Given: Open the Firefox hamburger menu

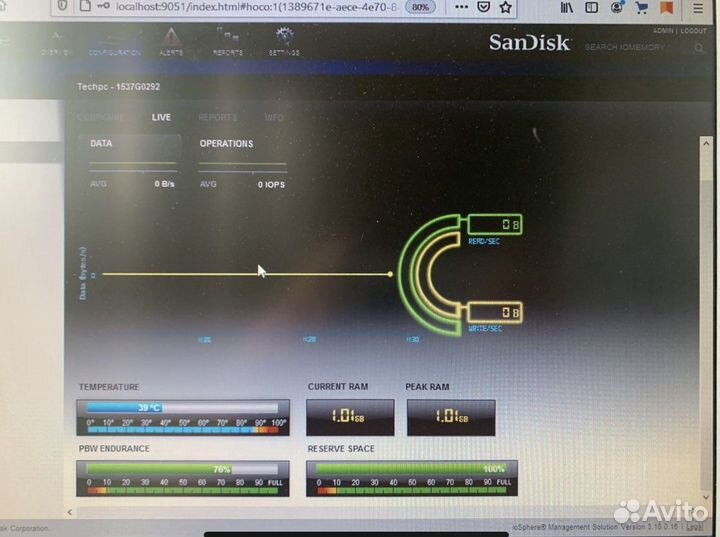Looking at the screenshot, I should point(698,8).
